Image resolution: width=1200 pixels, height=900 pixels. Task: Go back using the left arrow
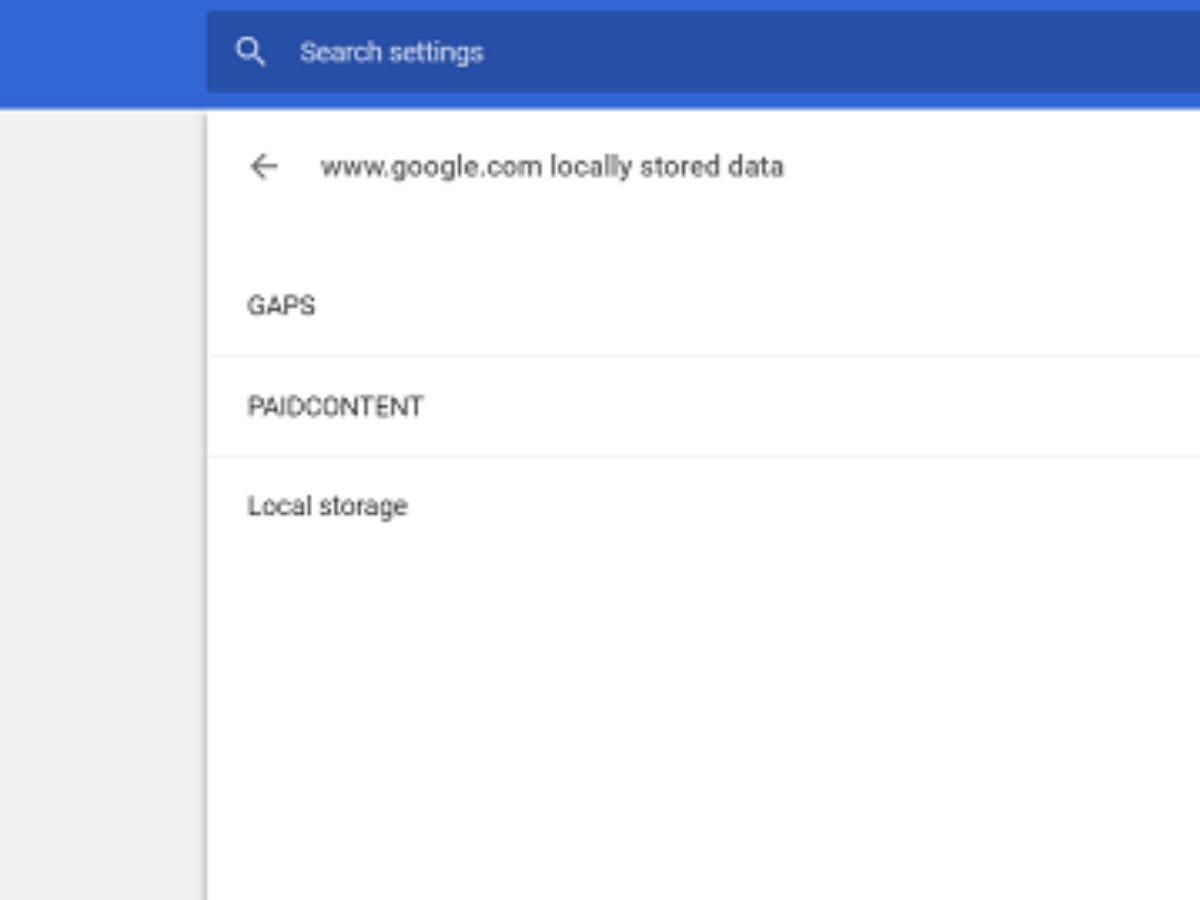(x=264, y=166)
